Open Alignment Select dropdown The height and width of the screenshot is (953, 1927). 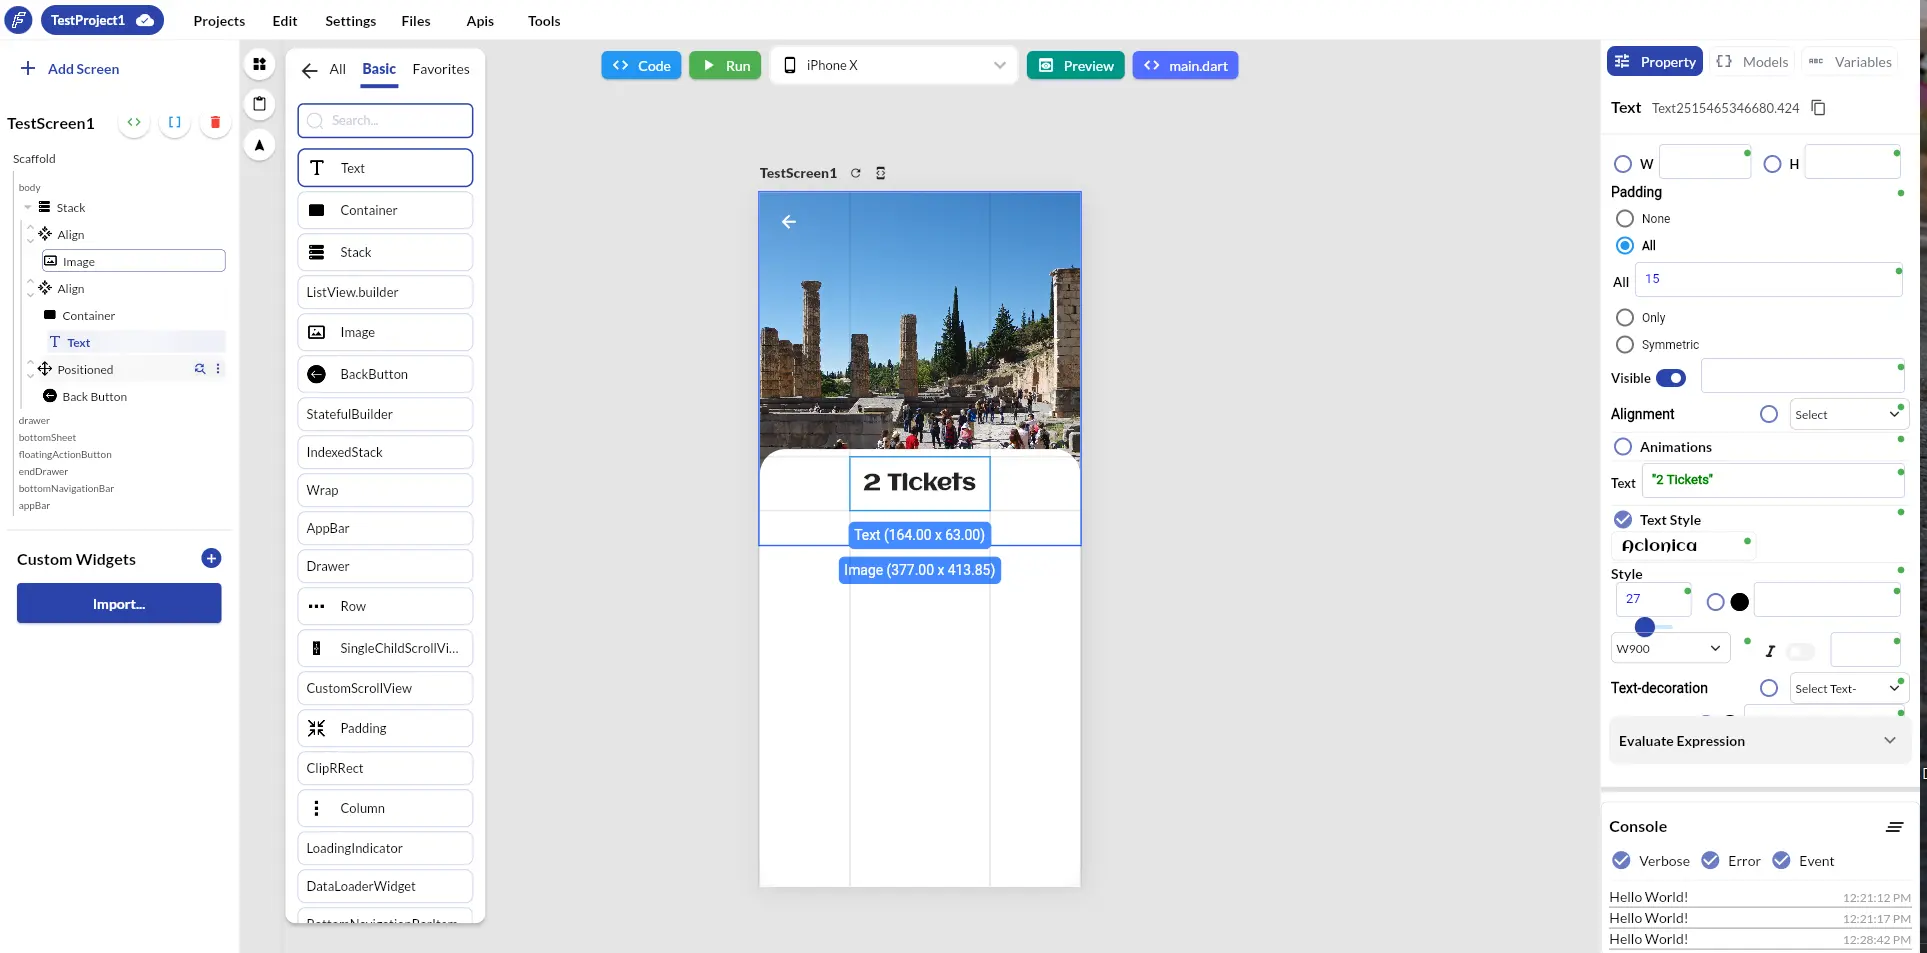1848,414
